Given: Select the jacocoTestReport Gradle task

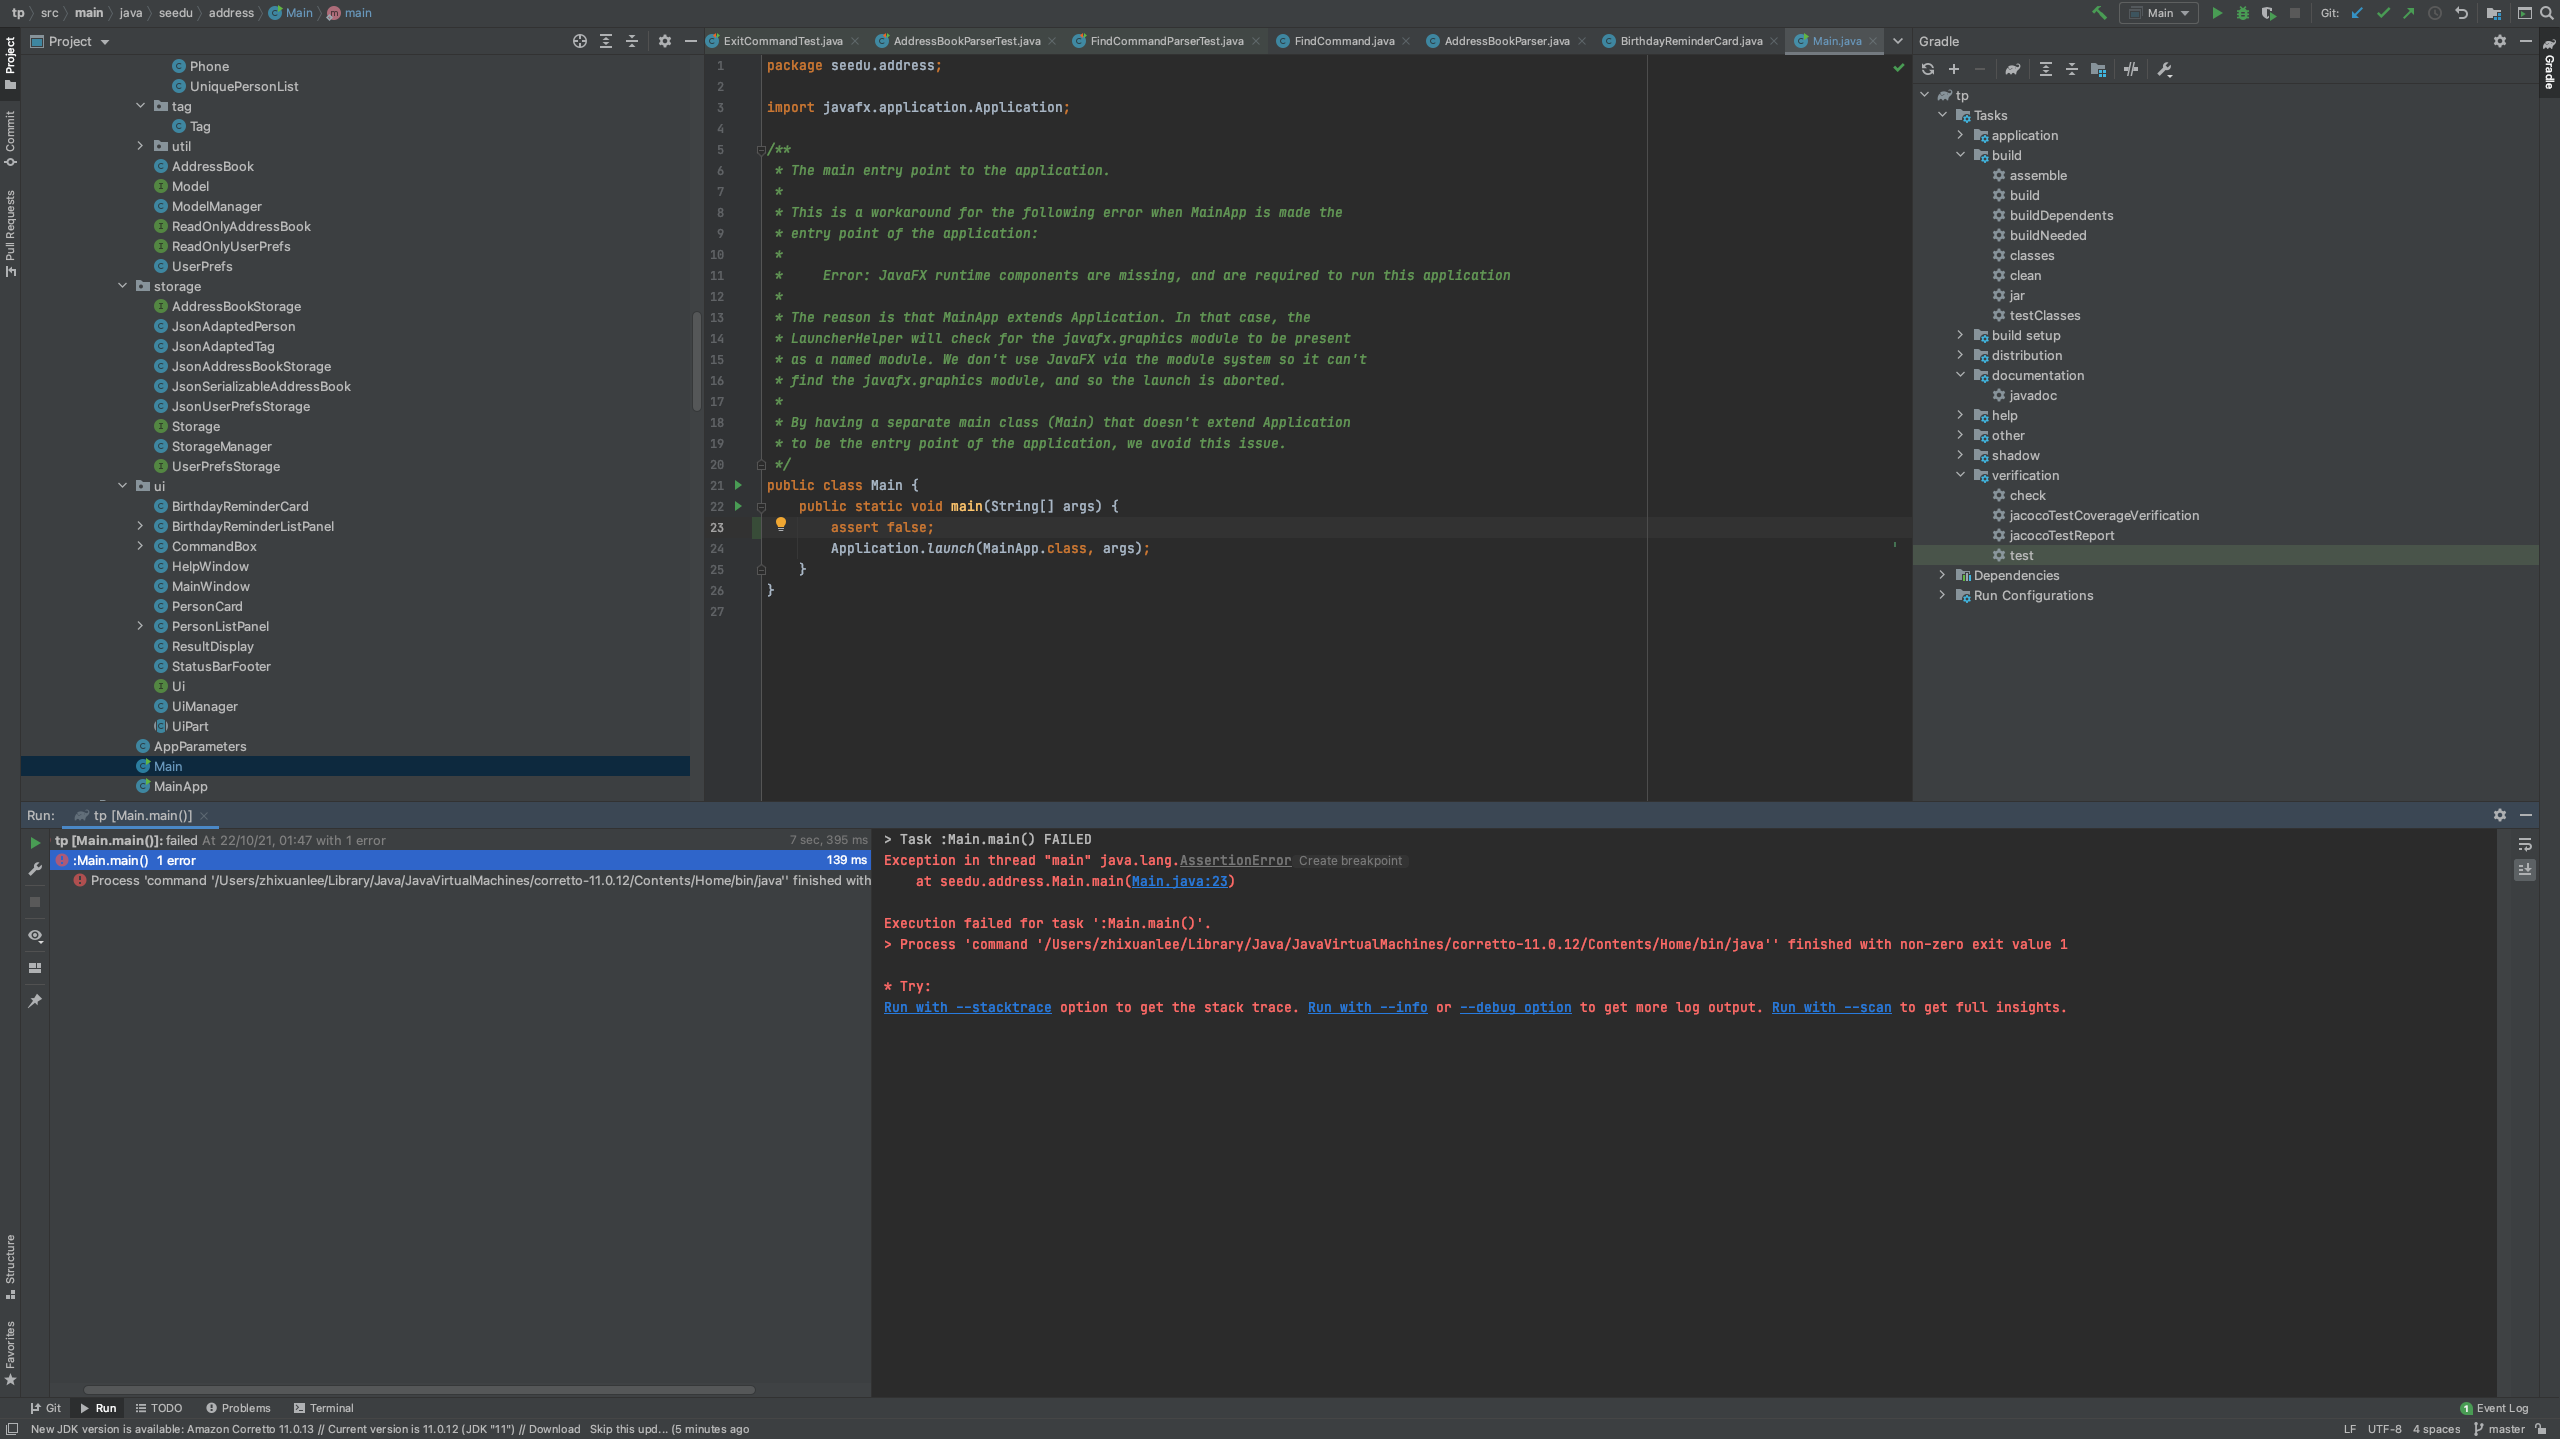Looking at the screenshot, I should 2061,535.
